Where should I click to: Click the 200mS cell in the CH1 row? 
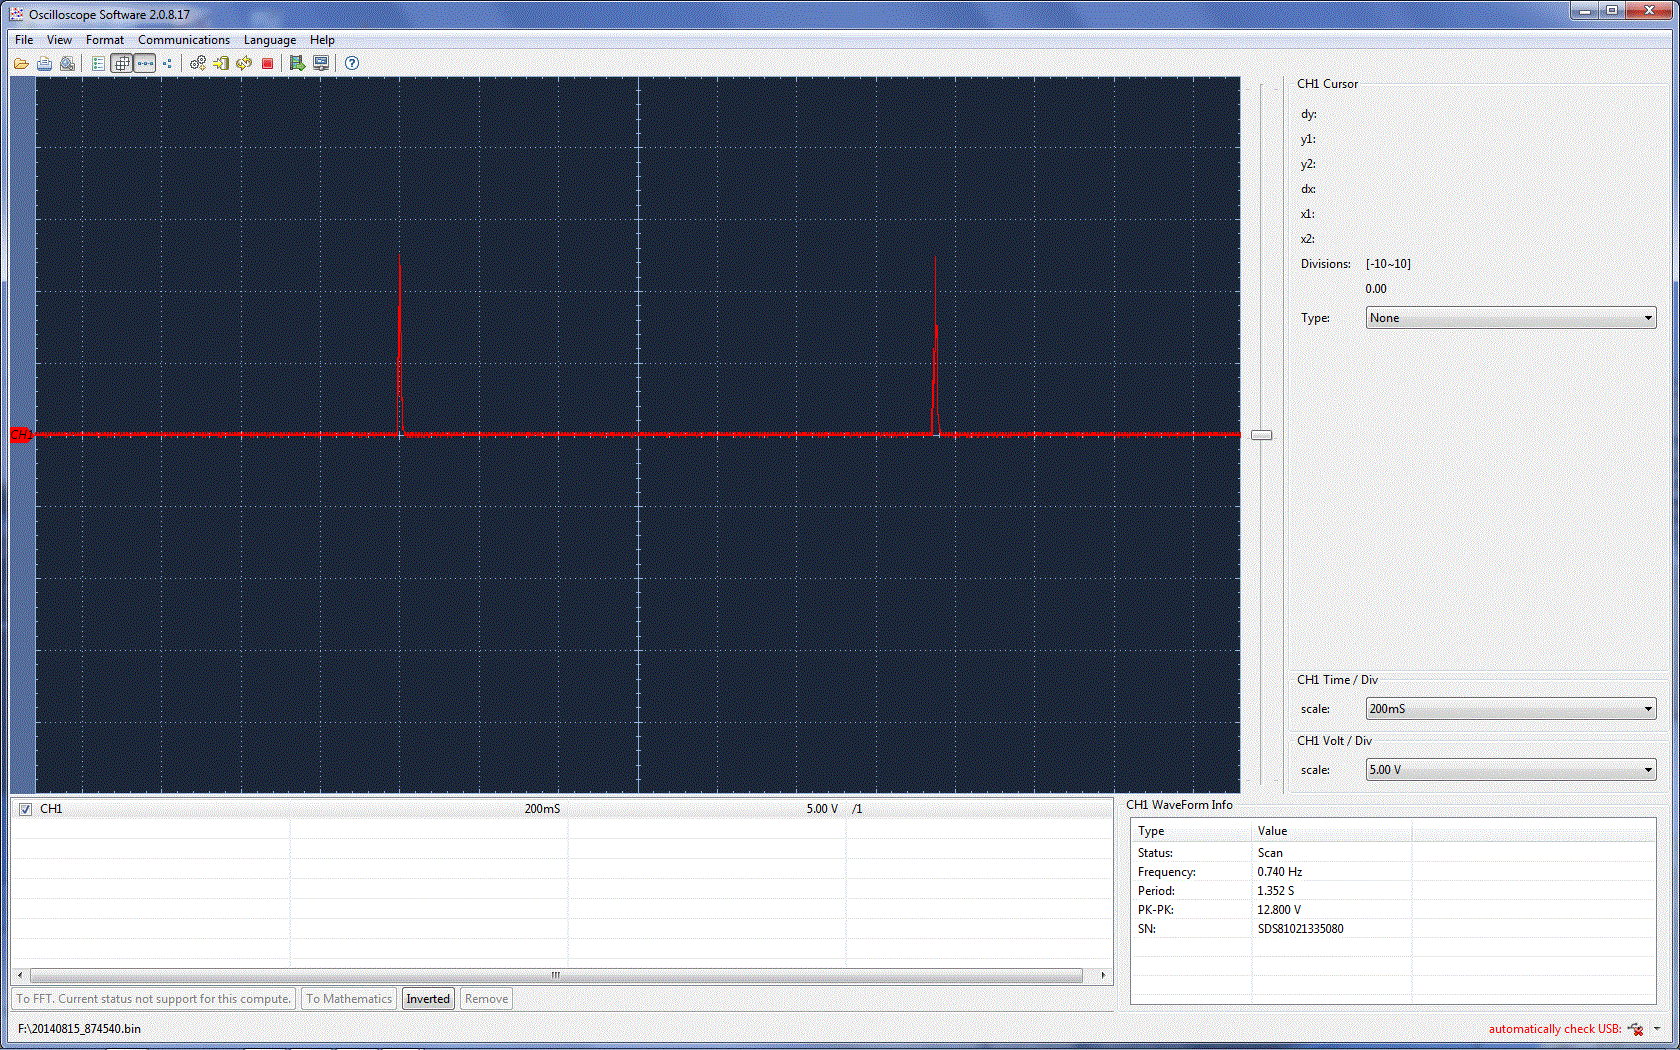pos(542,809)
